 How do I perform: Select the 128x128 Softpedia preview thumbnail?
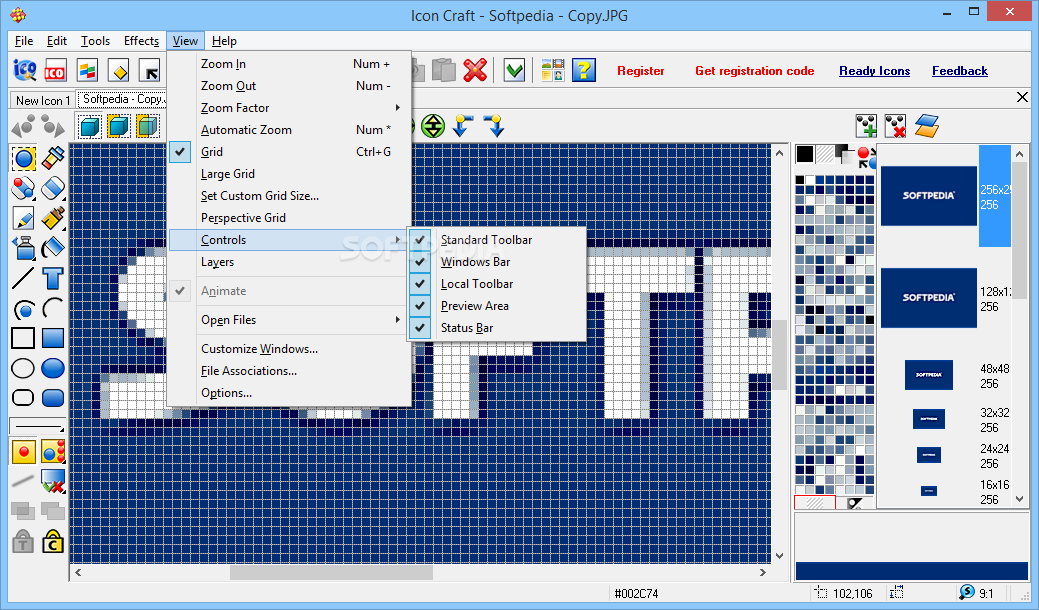[928, 297]
